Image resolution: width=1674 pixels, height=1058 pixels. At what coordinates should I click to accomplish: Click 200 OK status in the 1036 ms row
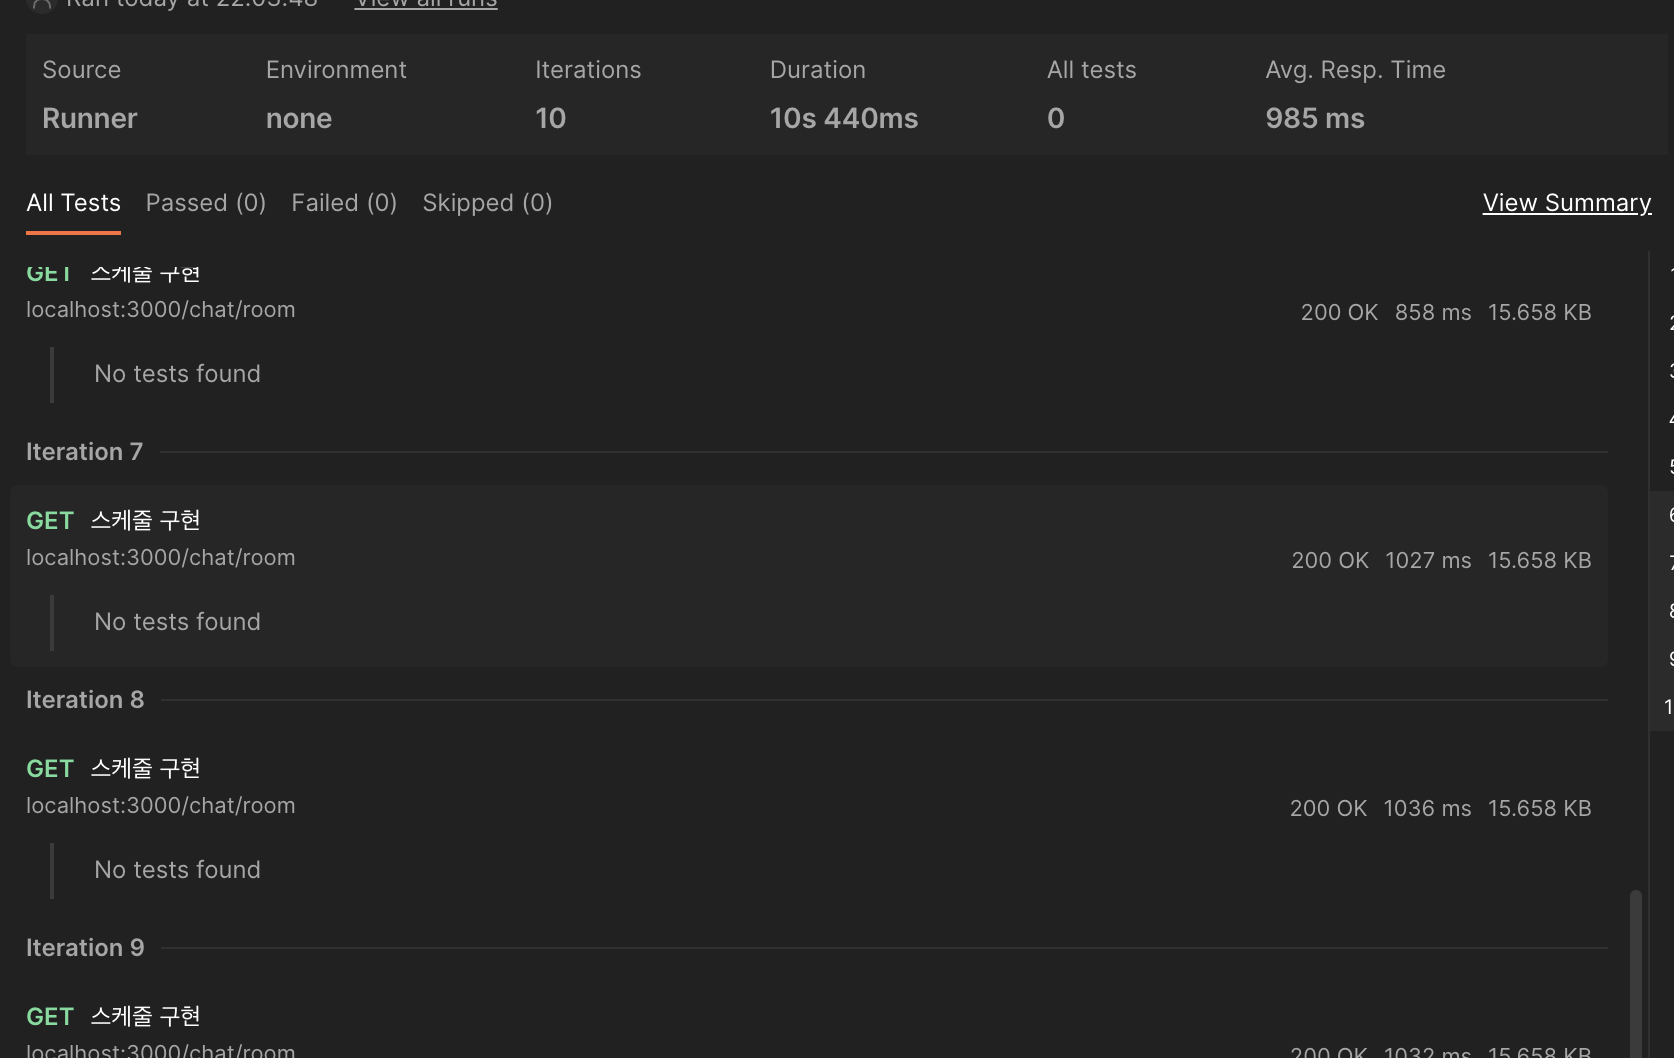click(1328, 809)
